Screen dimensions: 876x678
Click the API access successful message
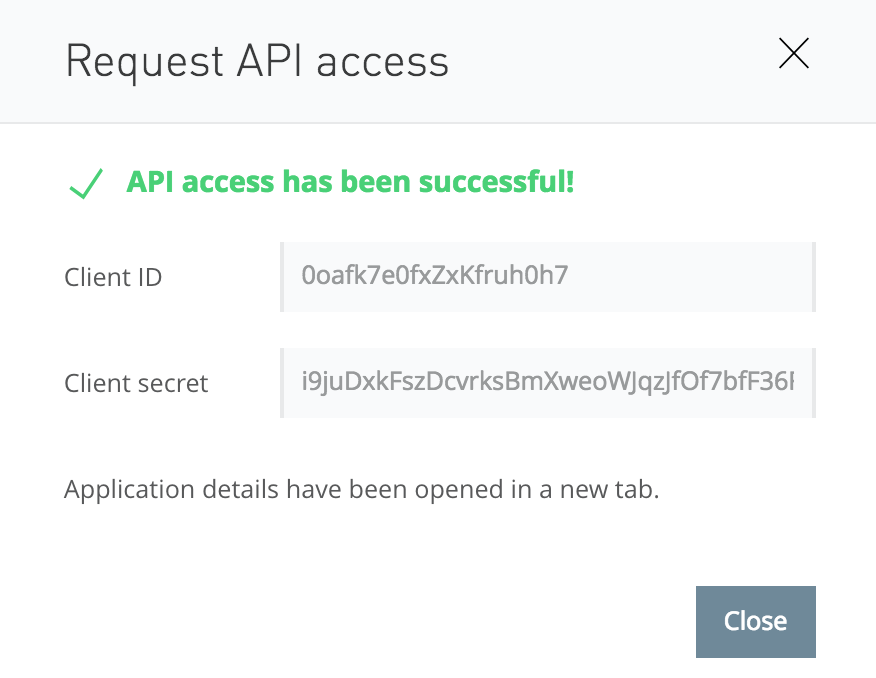click(x=350, y=183)
